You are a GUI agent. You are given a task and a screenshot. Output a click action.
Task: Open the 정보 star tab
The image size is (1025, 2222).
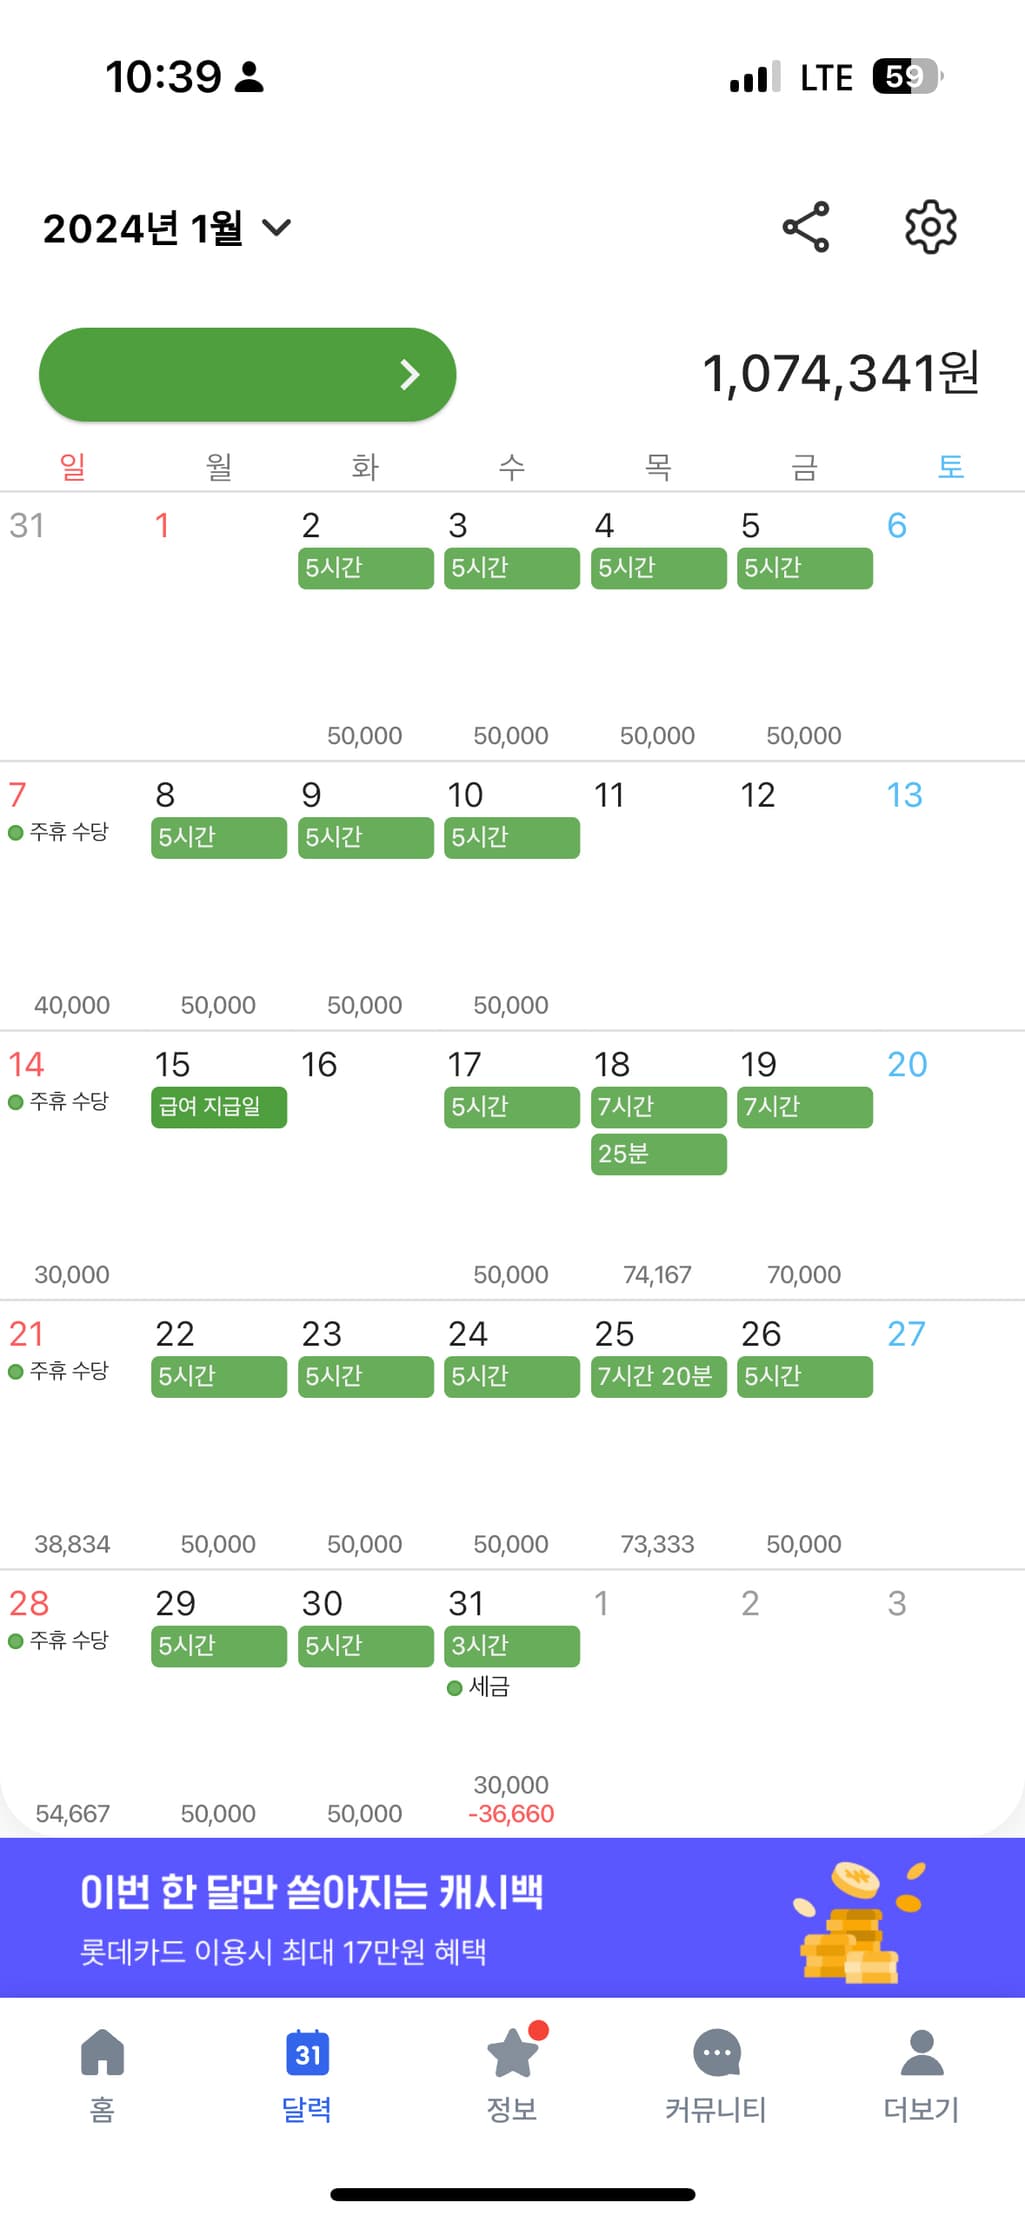[x=512, y=2075]
